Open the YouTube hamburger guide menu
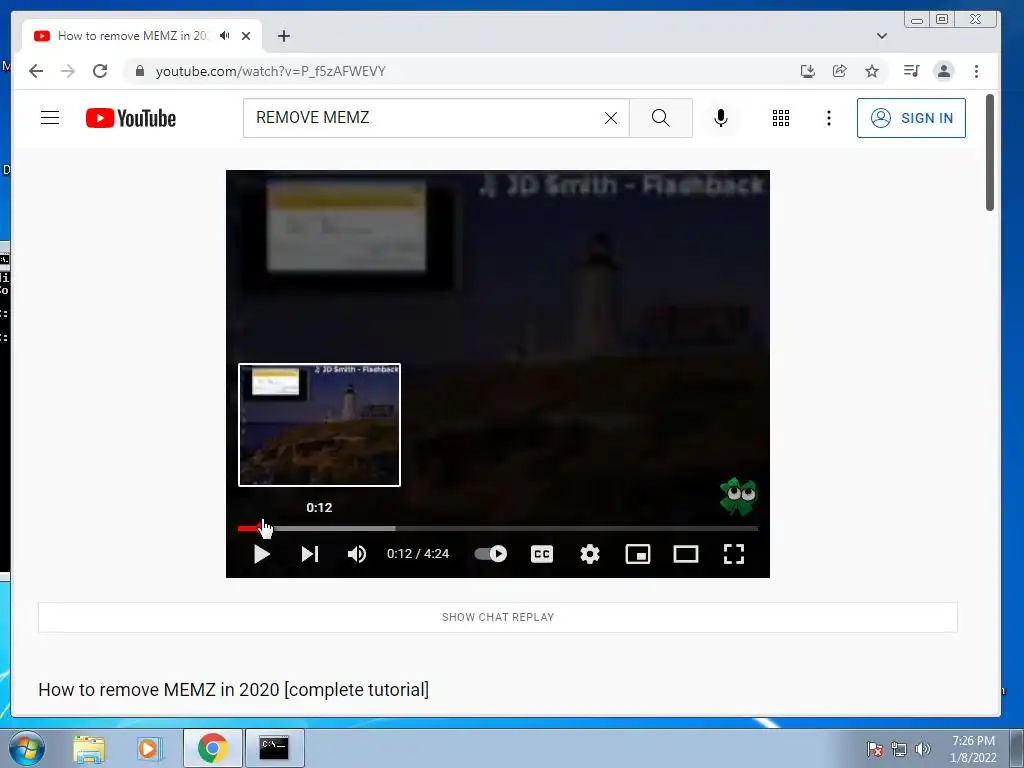1024x768 pixels. (50, 118)
